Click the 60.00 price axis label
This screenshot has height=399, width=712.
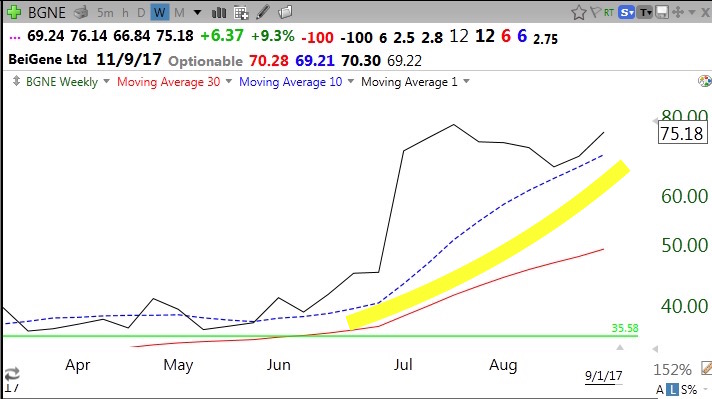tap(684, 196)
